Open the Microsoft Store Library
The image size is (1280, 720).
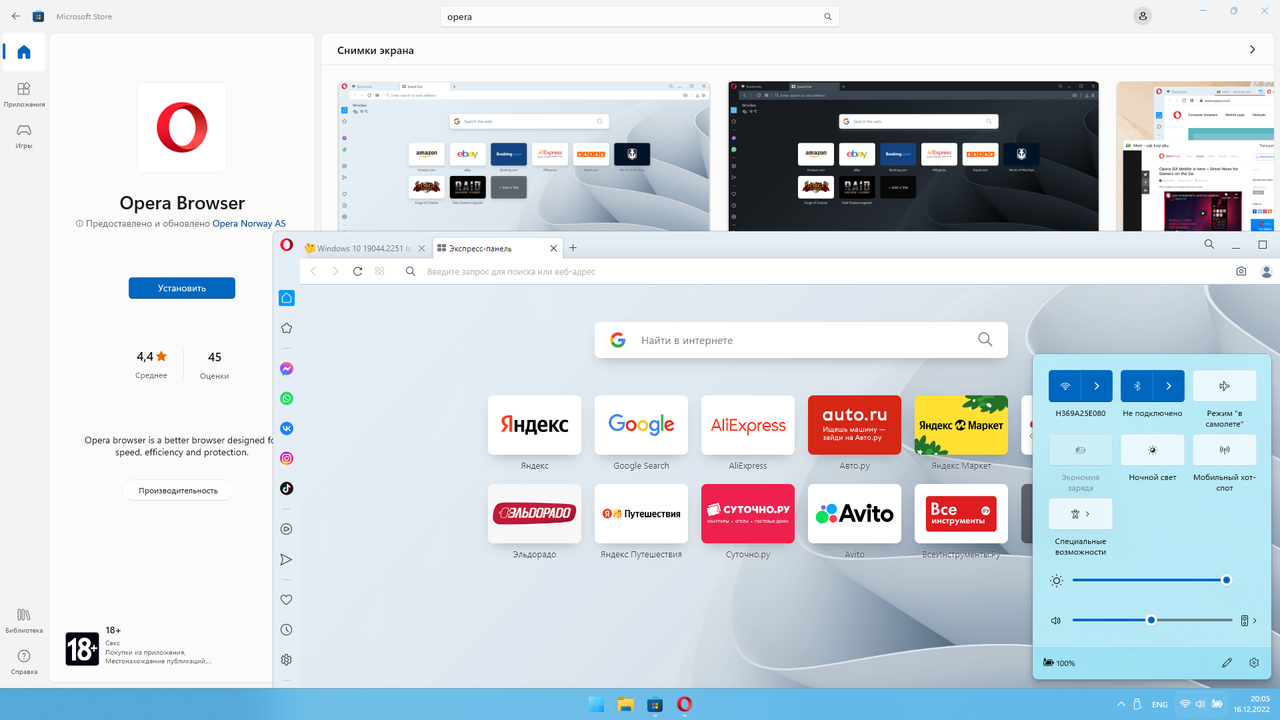[x=24, y=620]
